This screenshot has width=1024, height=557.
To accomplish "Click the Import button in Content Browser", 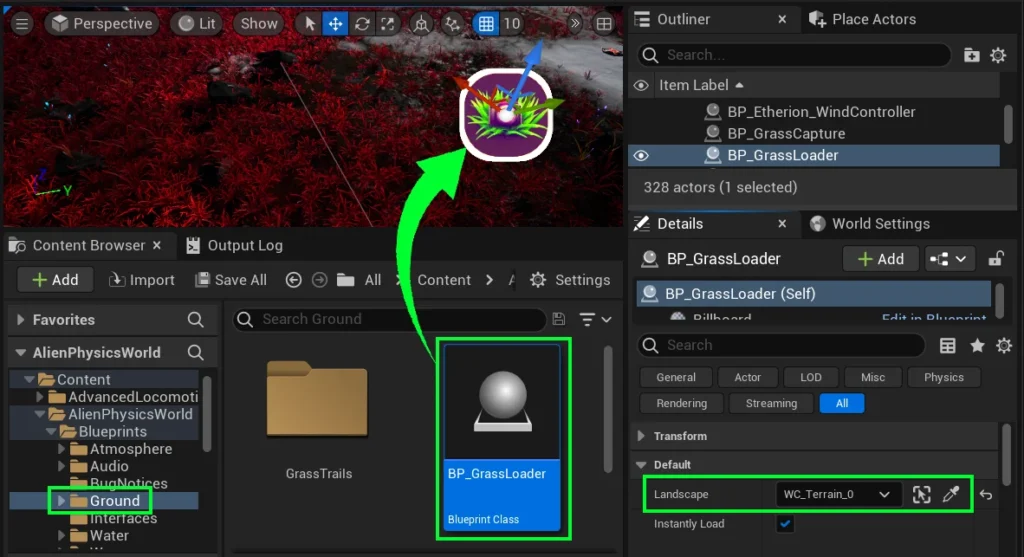I will [x=142, y=280].
